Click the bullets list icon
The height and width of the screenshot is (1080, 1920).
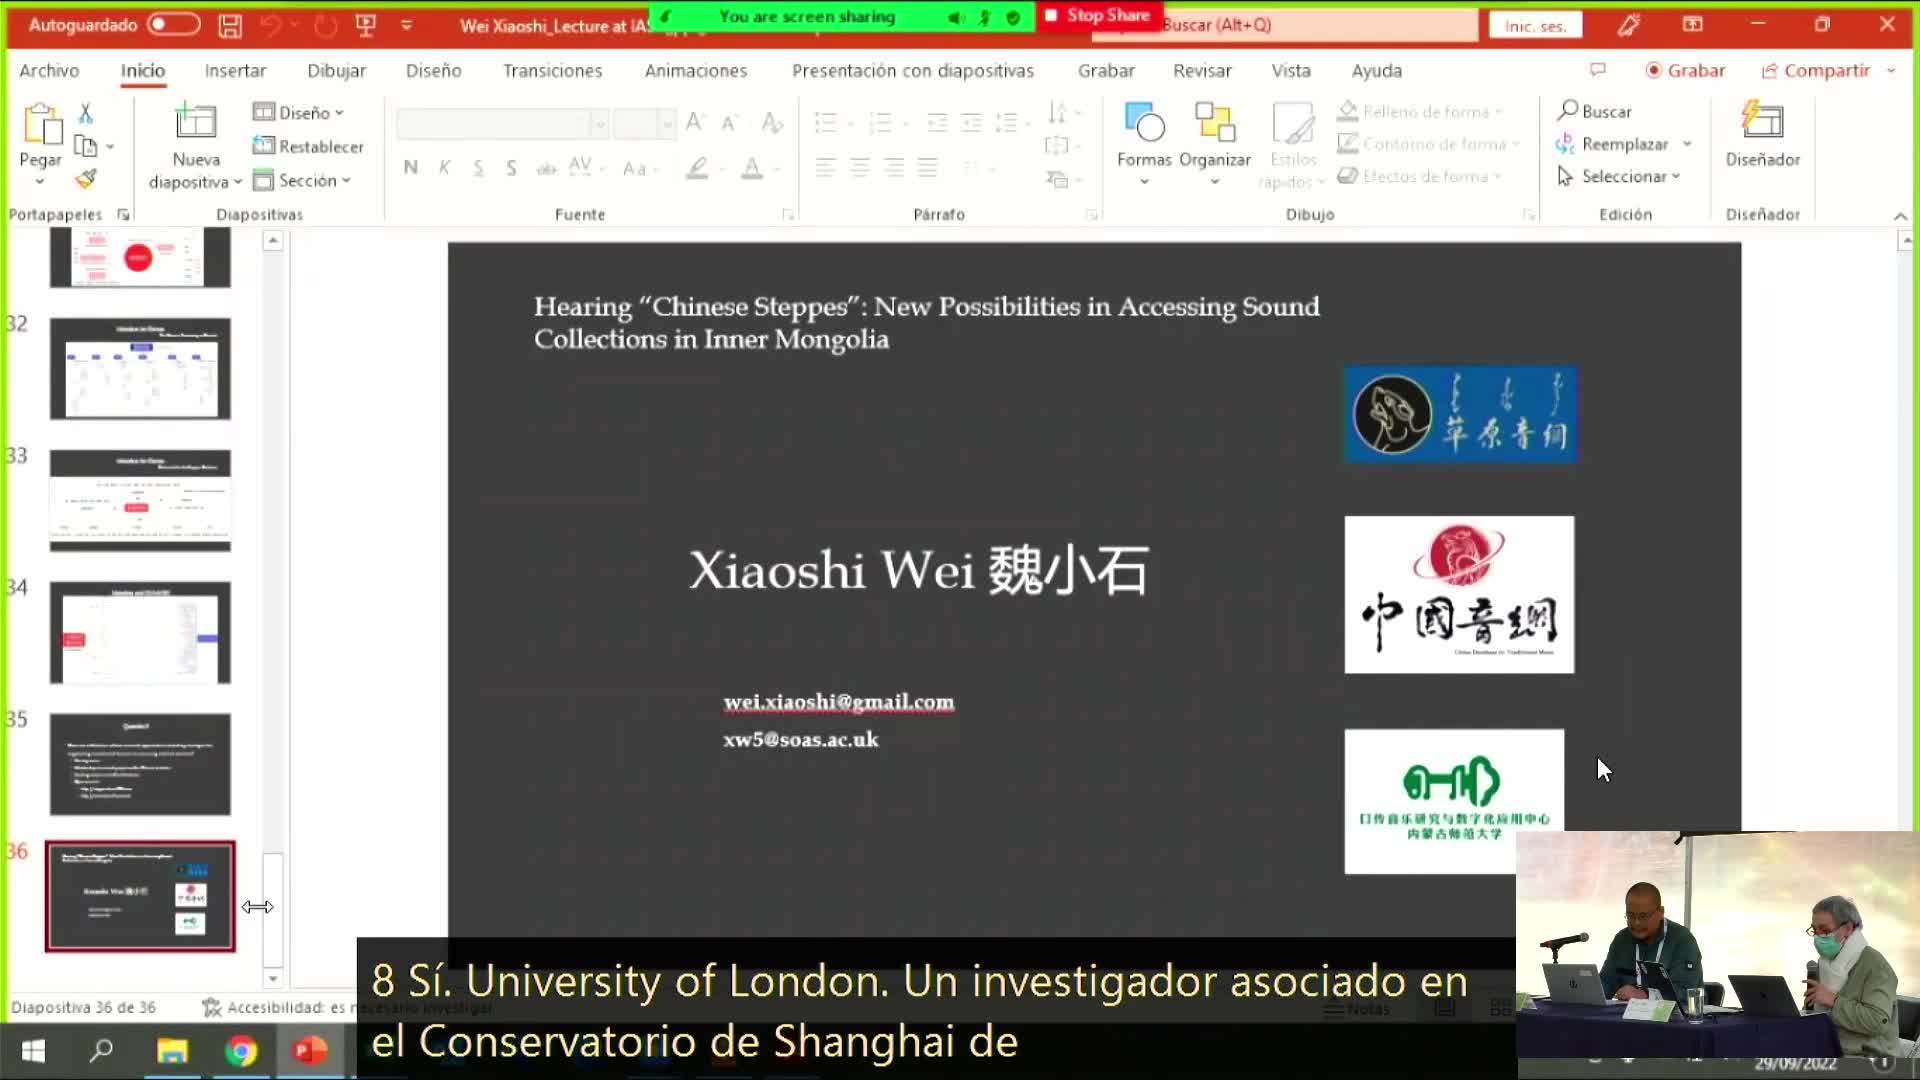(x=825, y=123)
